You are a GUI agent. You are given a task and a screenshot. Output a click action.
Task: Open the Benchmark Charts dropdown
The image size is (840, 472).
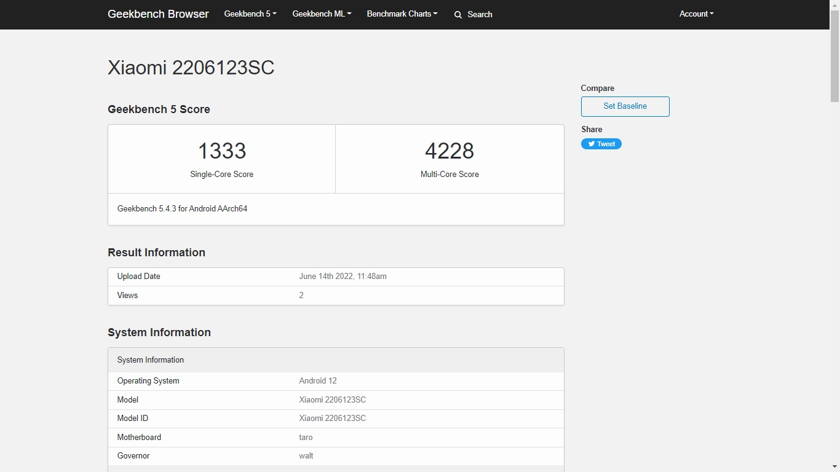pos(402,14)
